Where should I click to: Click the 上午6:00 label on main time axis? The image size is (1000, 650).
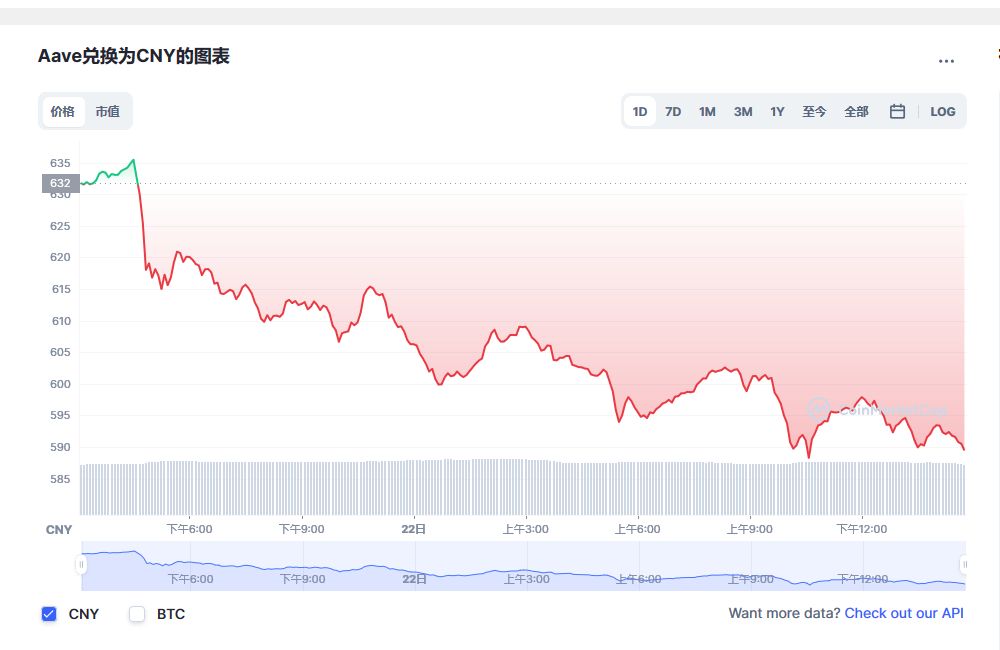638,529
